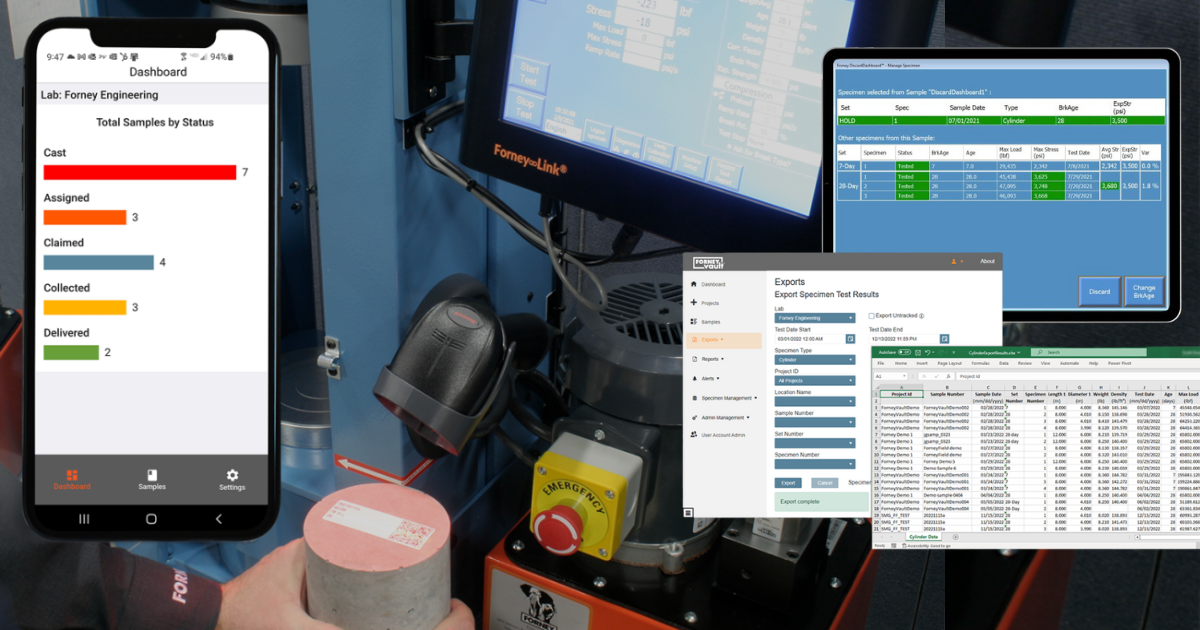
Task: Select the Dashboard icon in ForneyVault sidebar
Action: [694, 284]
